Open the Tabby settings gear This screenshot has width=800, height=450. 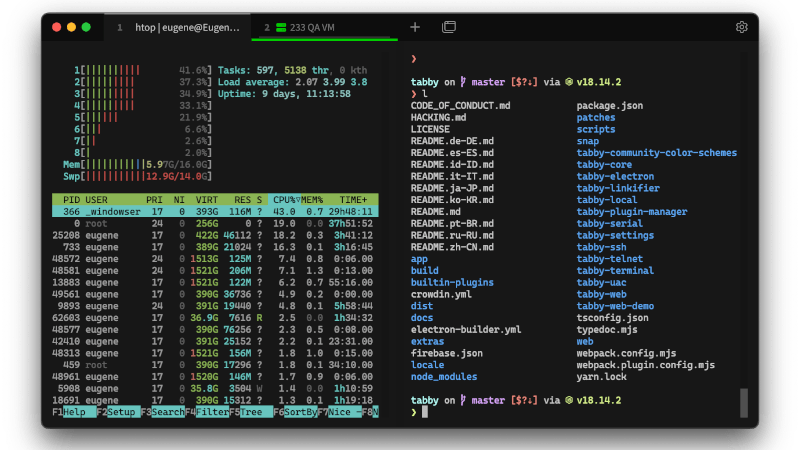(741, 27)
